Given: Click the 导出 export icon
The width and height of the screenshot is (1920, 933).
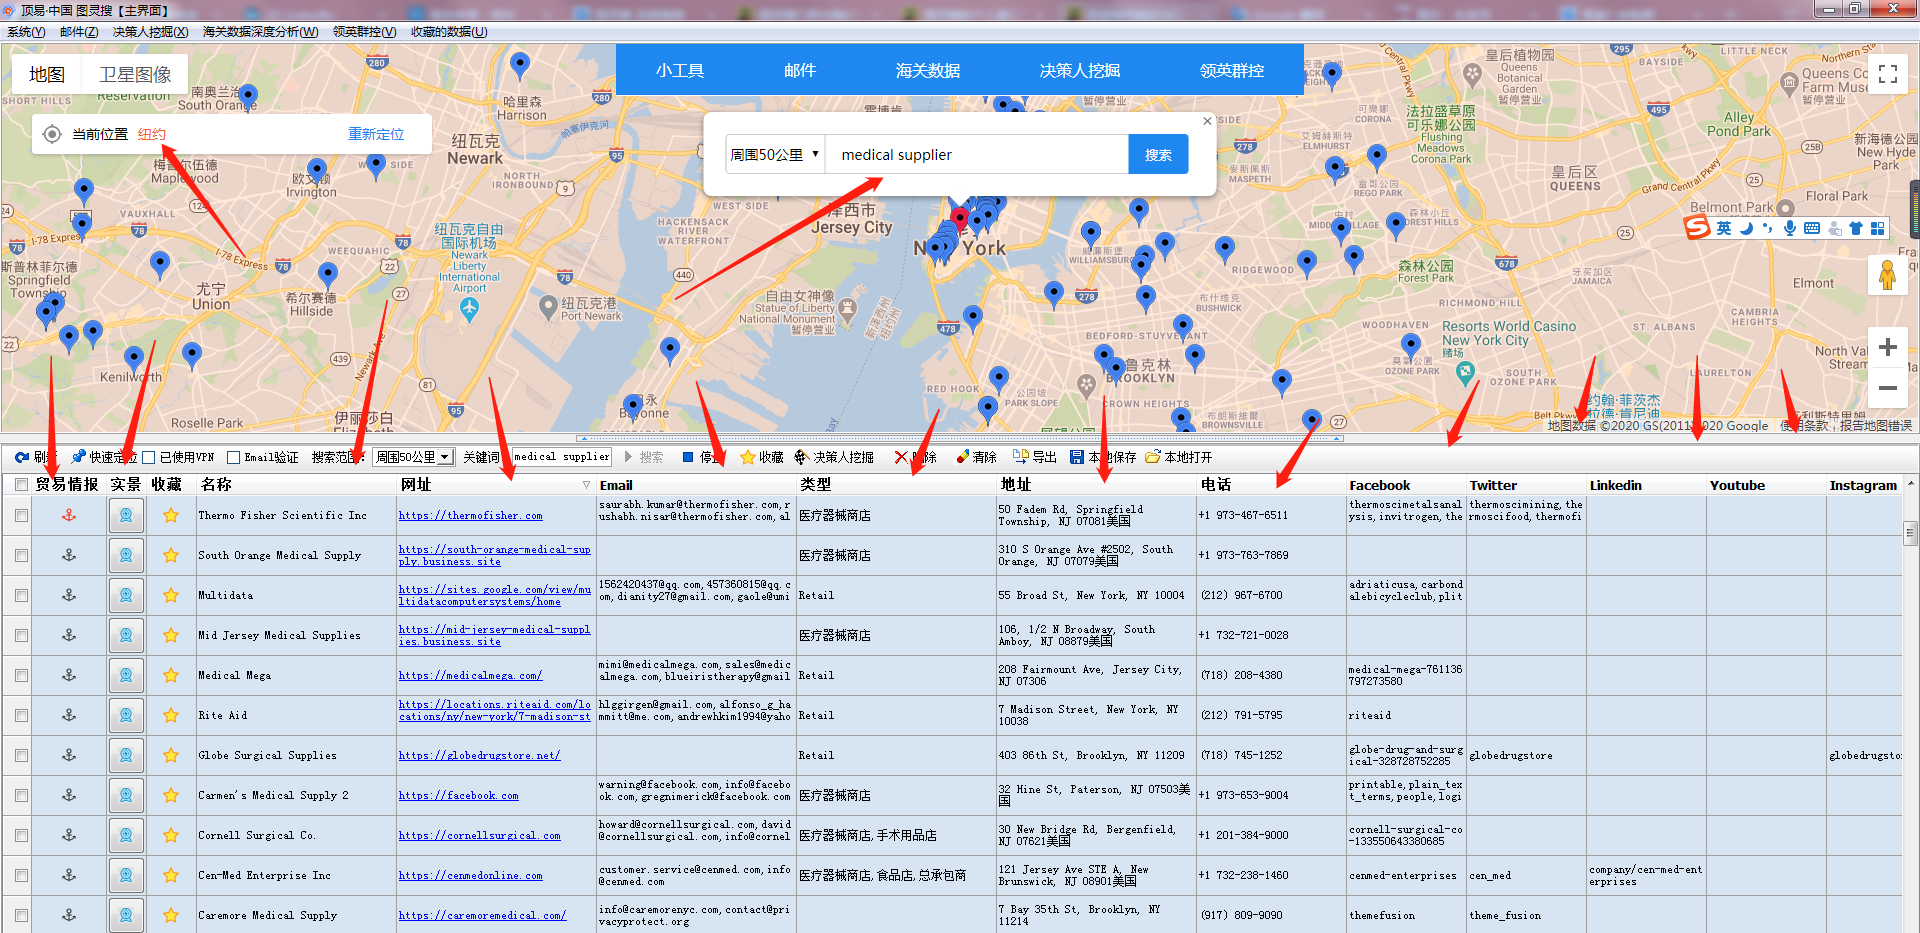Looking at the screenshot, I should coord(1021,457).
